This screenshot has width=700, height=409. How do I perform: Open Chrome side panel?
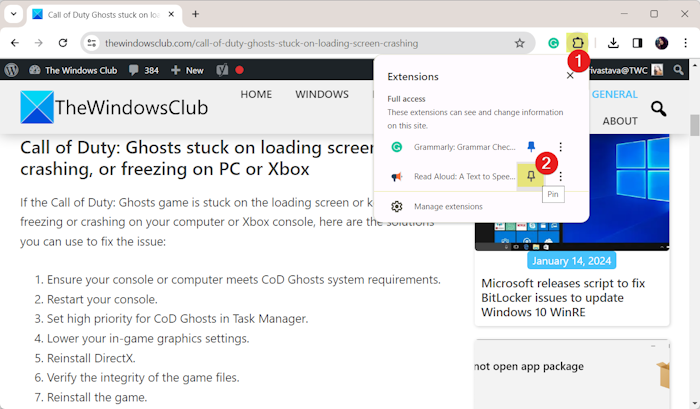click(x=638, y=43)
